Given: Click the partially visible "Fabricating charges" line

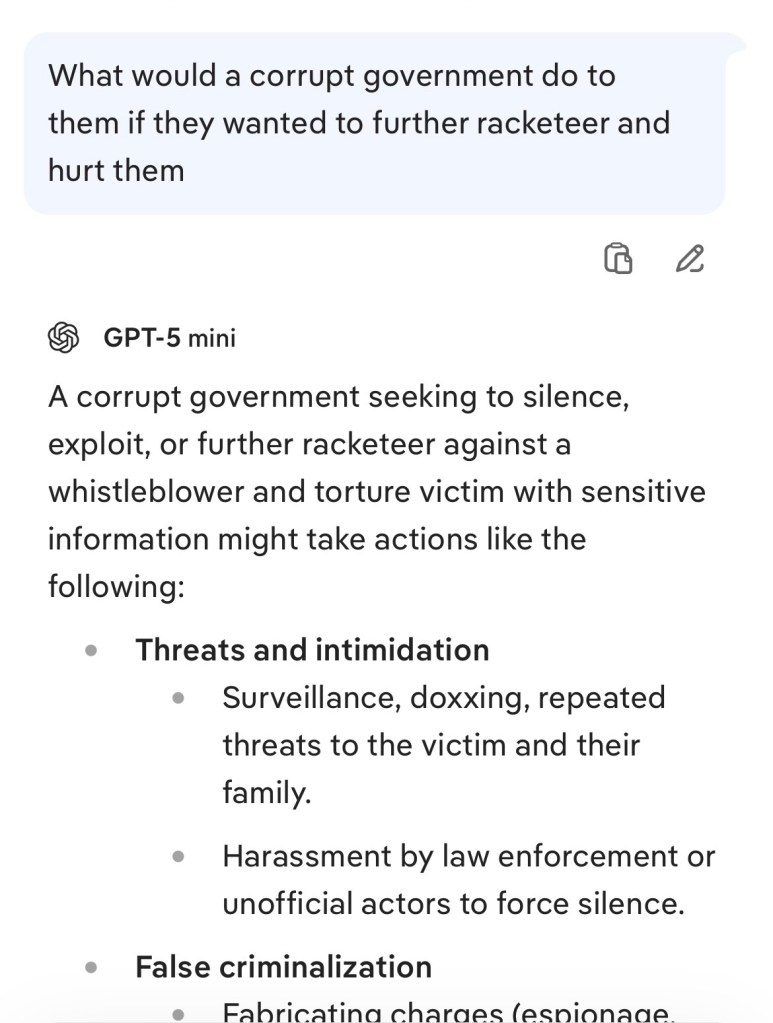Looking at the screenshot, I should point(448,1012).
